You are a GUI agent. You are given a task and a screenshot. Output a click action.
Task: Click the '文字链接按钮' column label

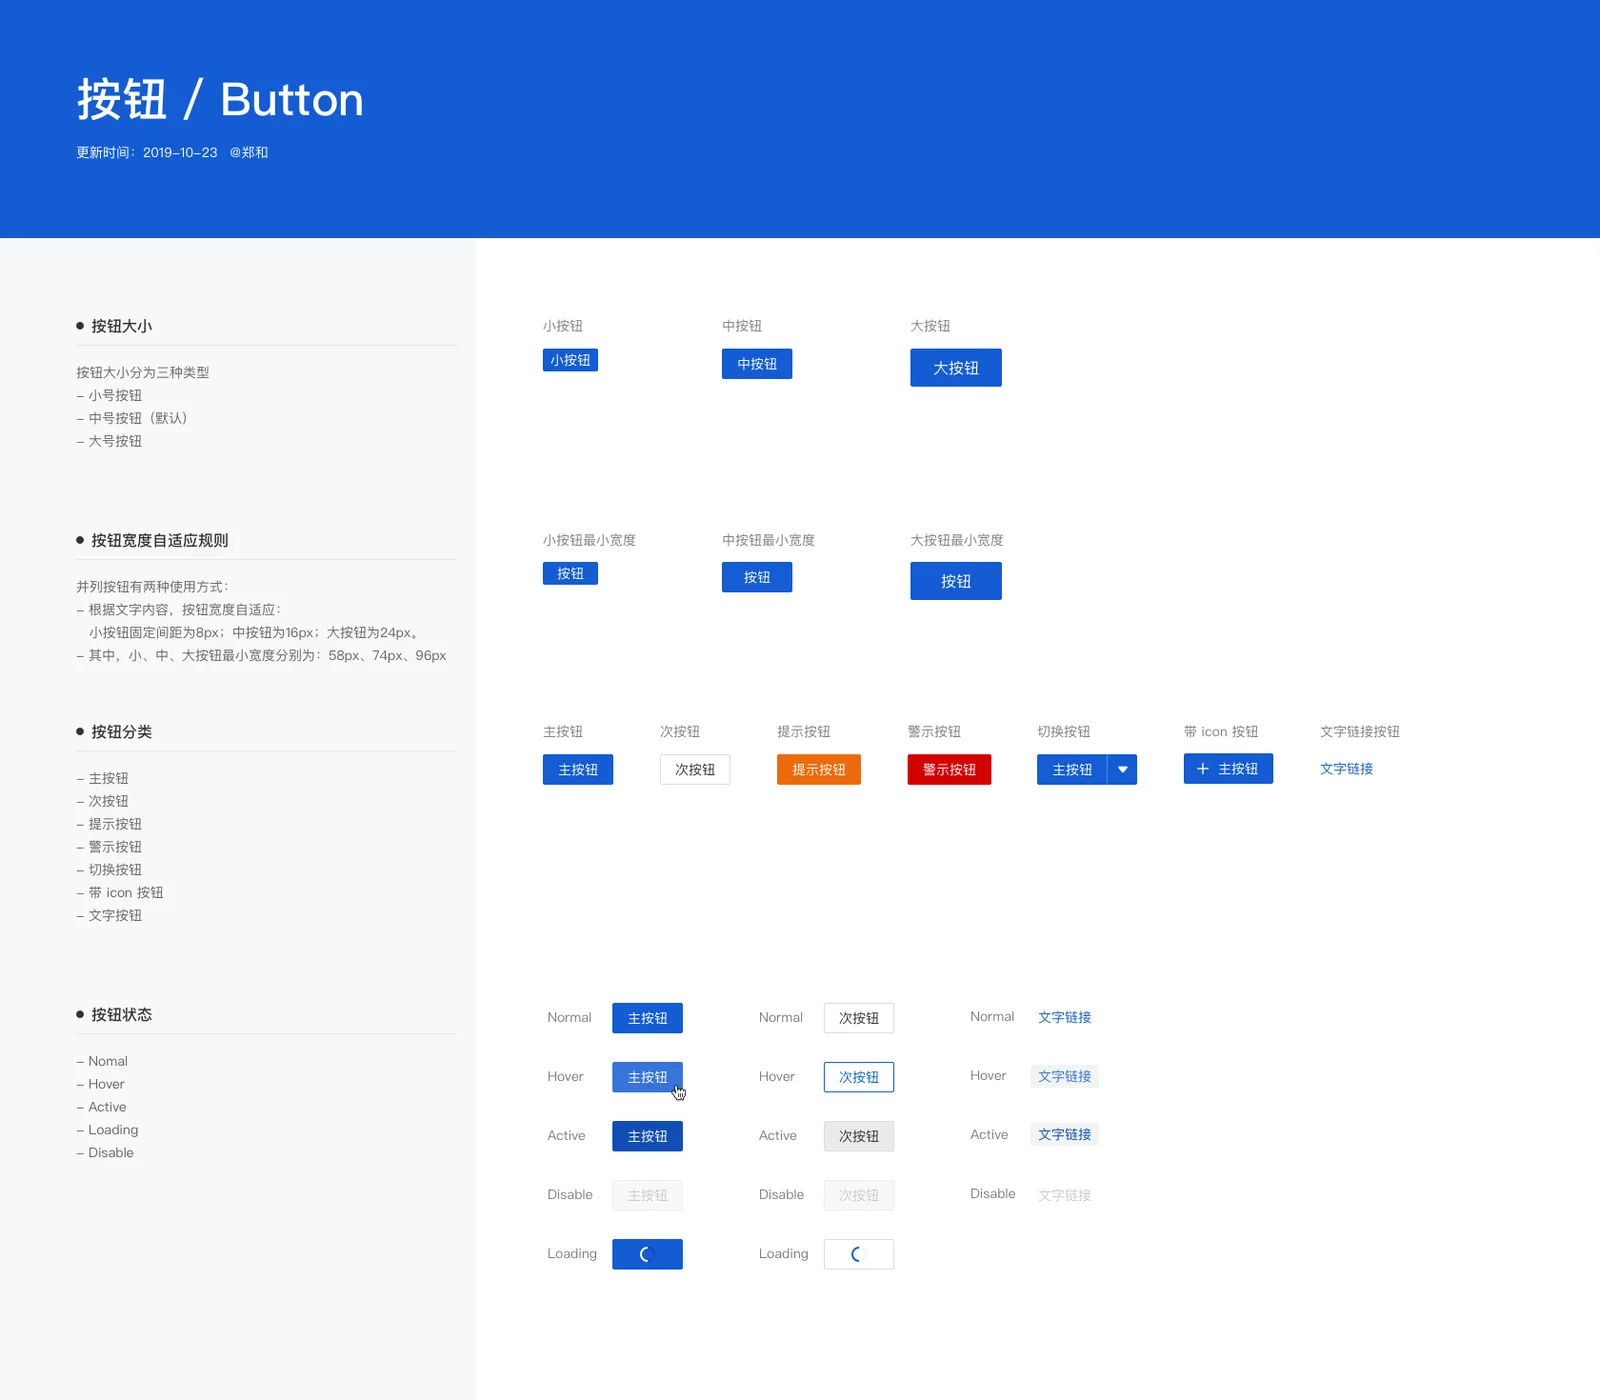pyautogui.click(x=1359, y=732)
